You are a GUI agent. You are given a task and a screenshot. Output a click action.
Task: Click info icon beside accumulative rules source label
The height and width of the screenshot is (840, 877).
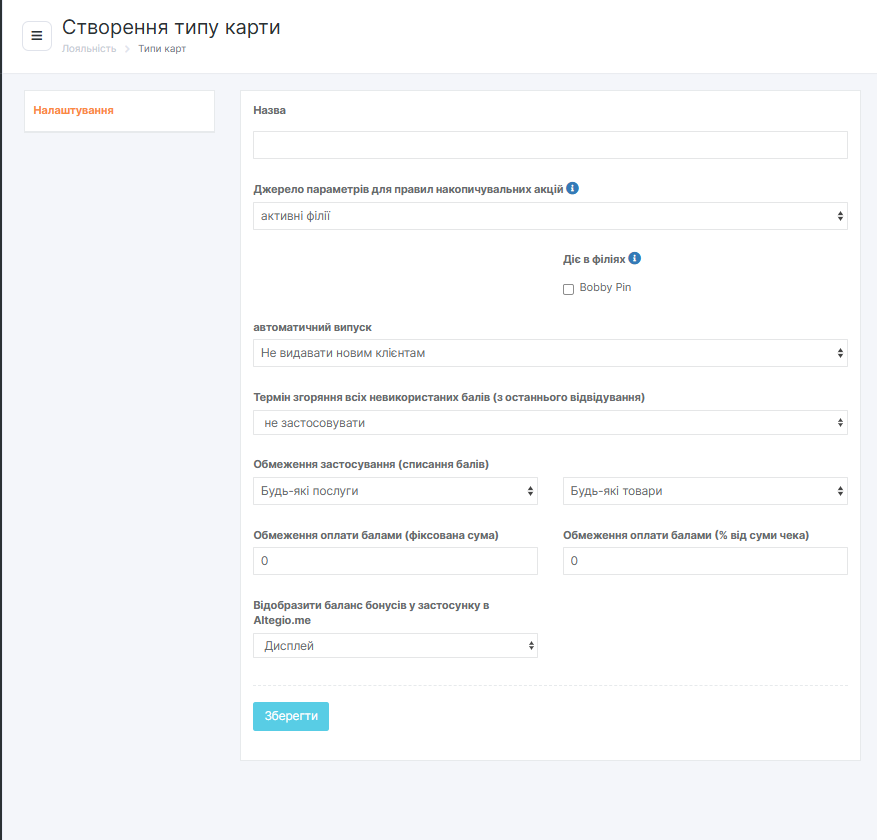pyautogui.click(x=573, y=188)
